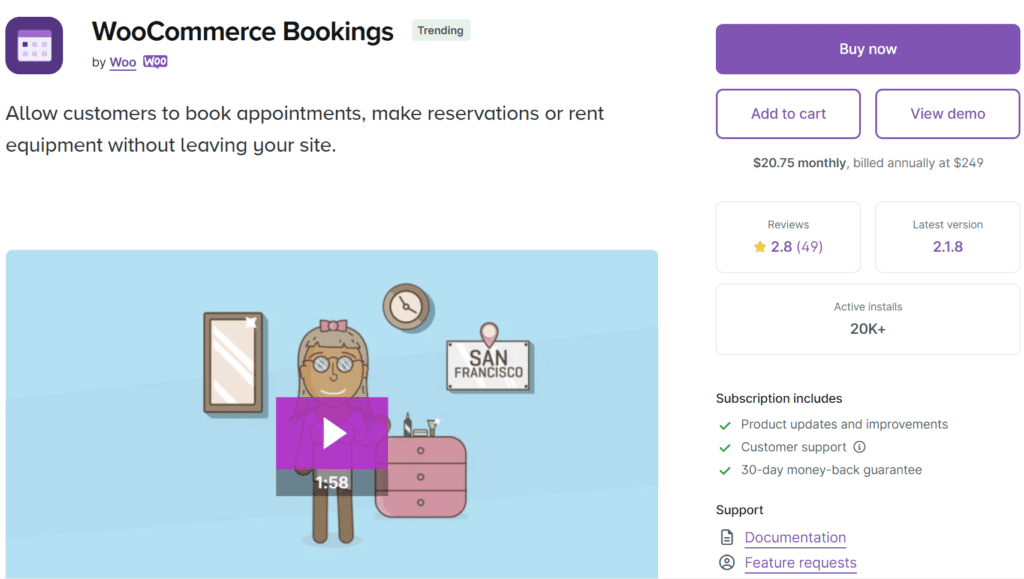Click the Active installs 20K+ card
The width and height of the screenshot is (1024, 579).
pyautogui.click(x=867, y=319)
